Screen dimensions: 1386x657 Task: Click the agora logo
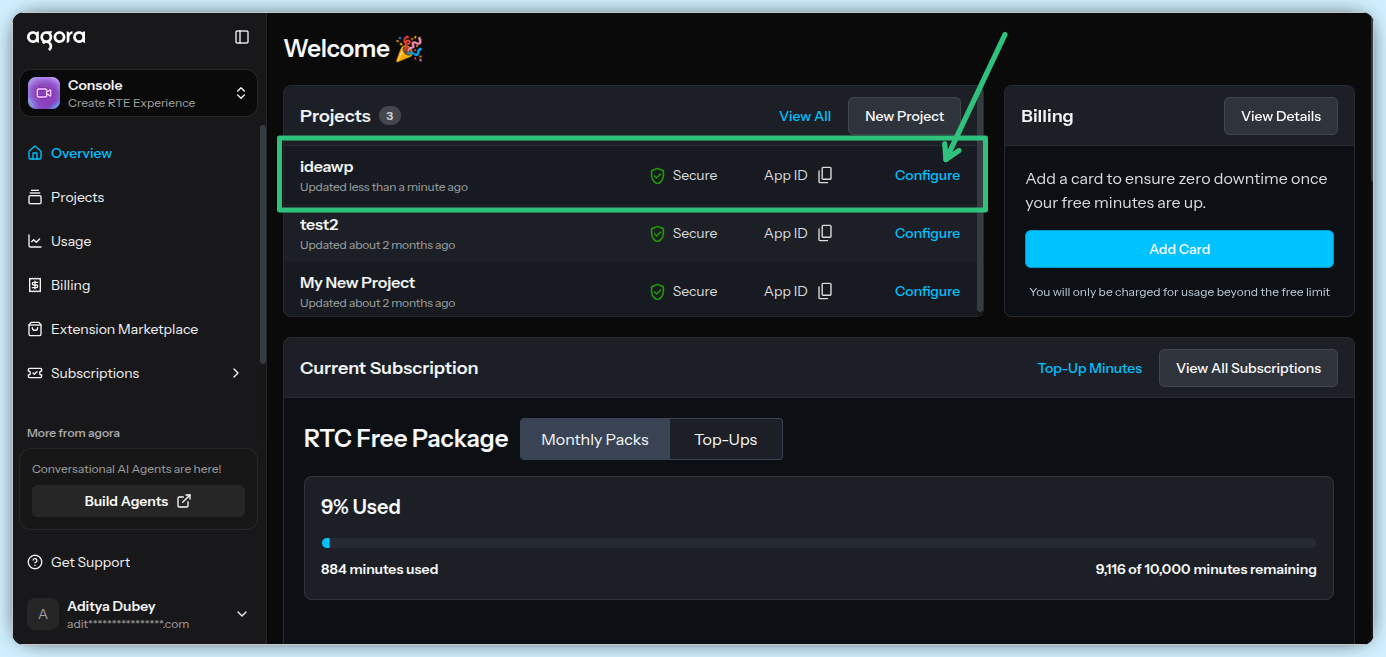[x=56, y=38]
